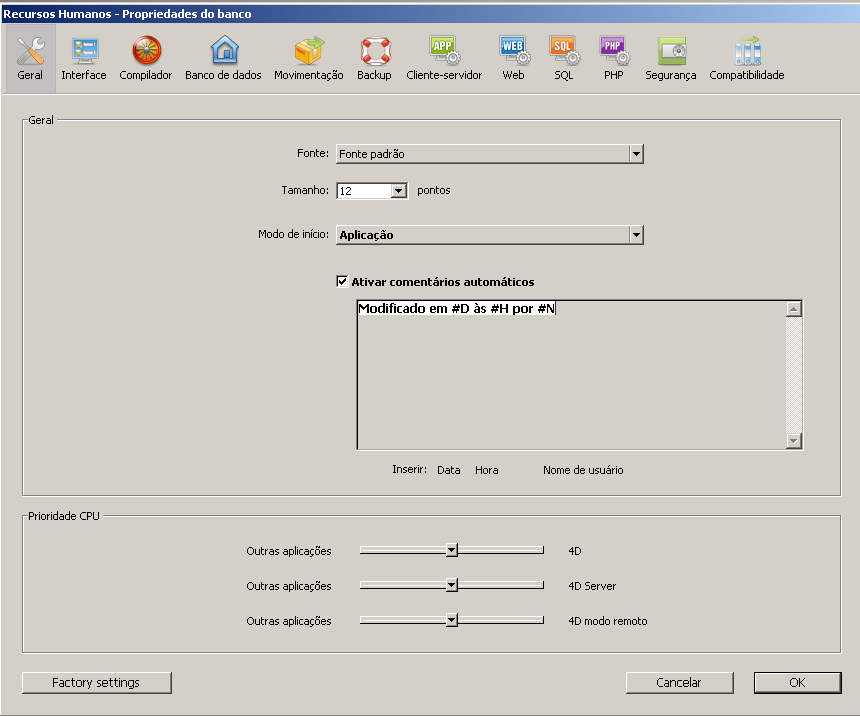Screen dimensions: 860x716
Task: Expand the Modo de início dropdown
Action: point(636,235)
